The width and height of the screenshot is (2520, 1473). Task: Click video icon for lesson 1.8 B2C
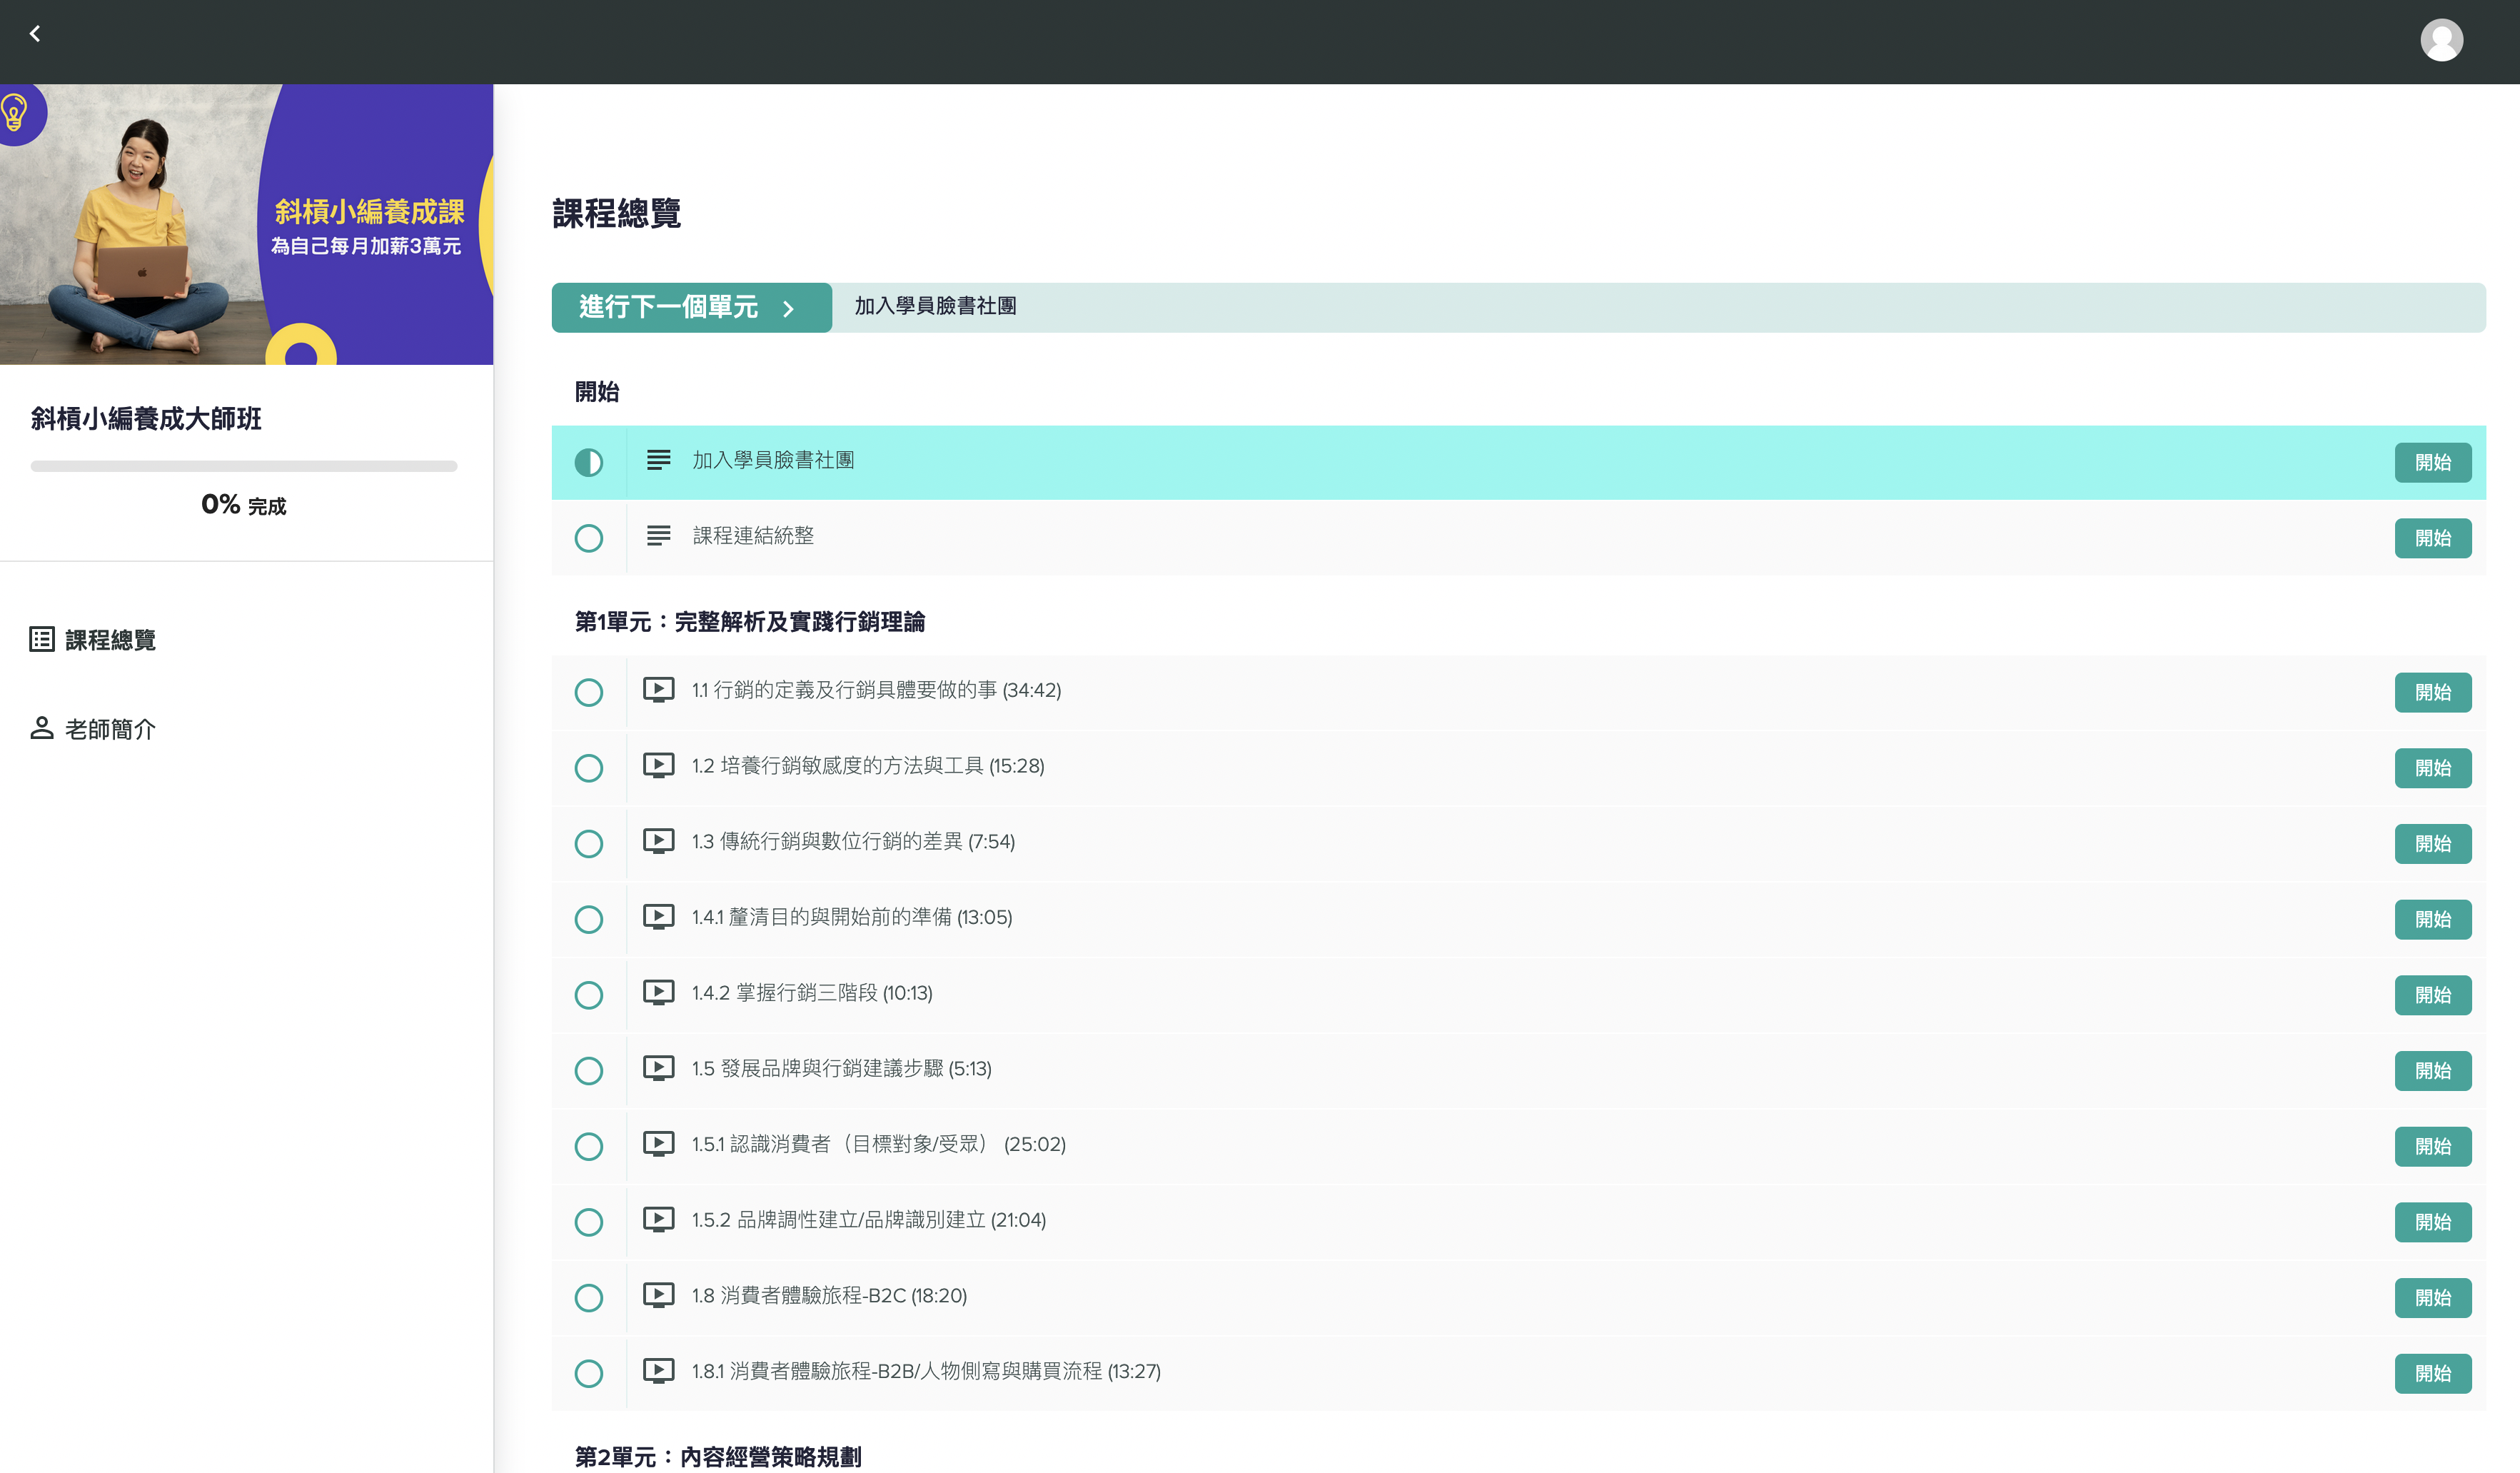coord(658,1295)
